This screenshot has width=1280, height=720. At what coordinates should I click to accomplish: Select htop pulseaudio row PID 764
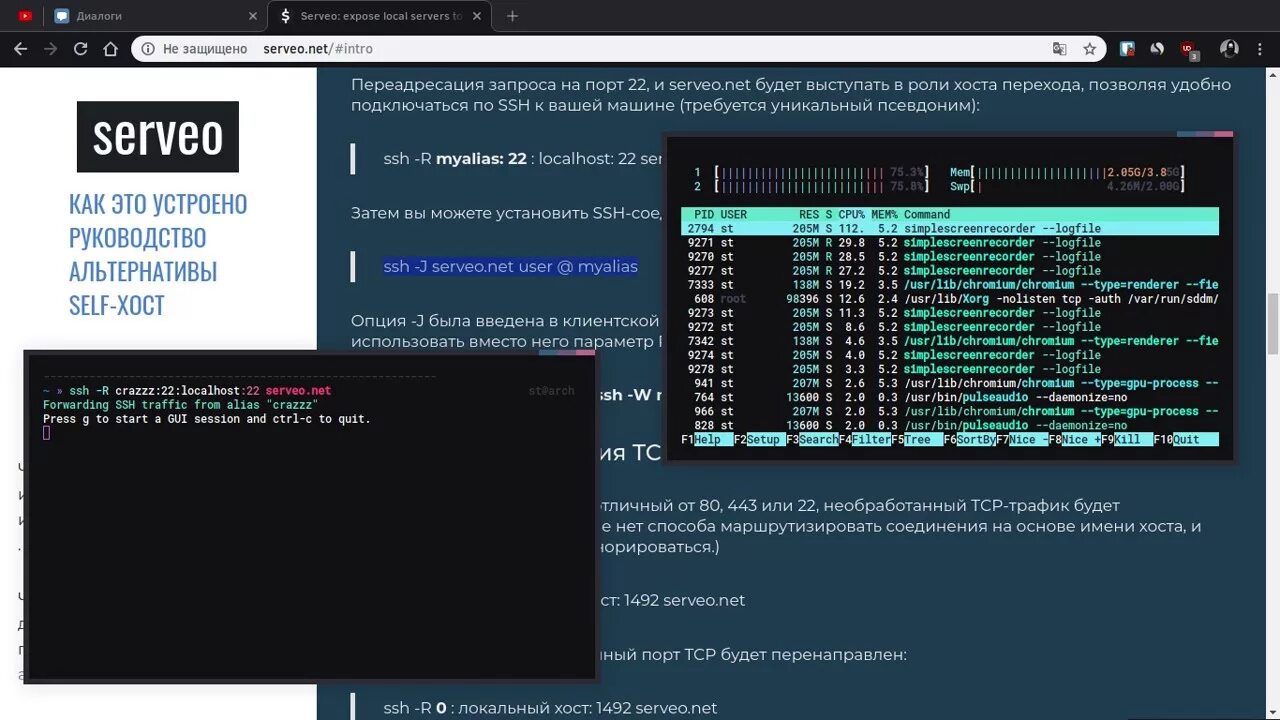tap(950, 397)
